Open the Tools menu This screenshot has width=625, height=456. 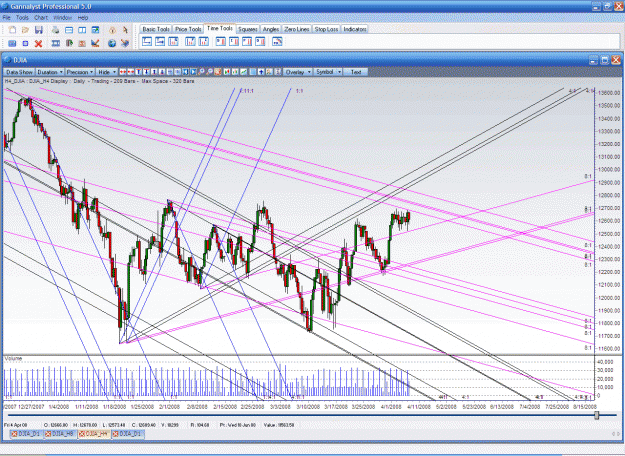click(22, 18)
